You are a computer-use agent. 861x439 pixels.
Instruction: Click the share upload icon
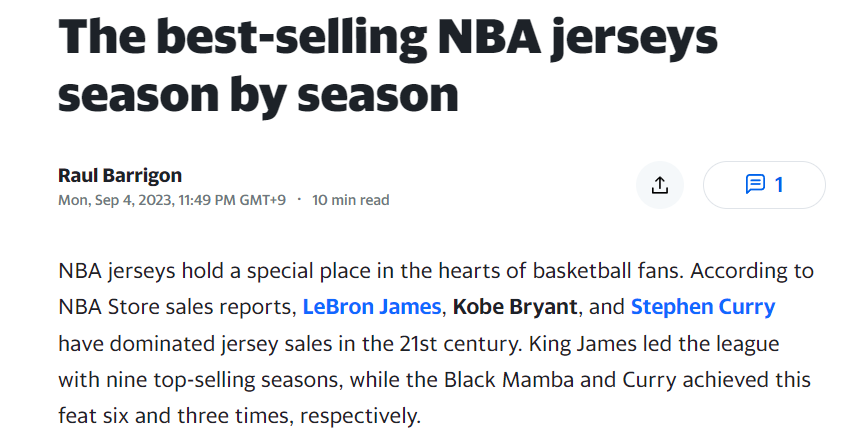click(x=659, y=185)
